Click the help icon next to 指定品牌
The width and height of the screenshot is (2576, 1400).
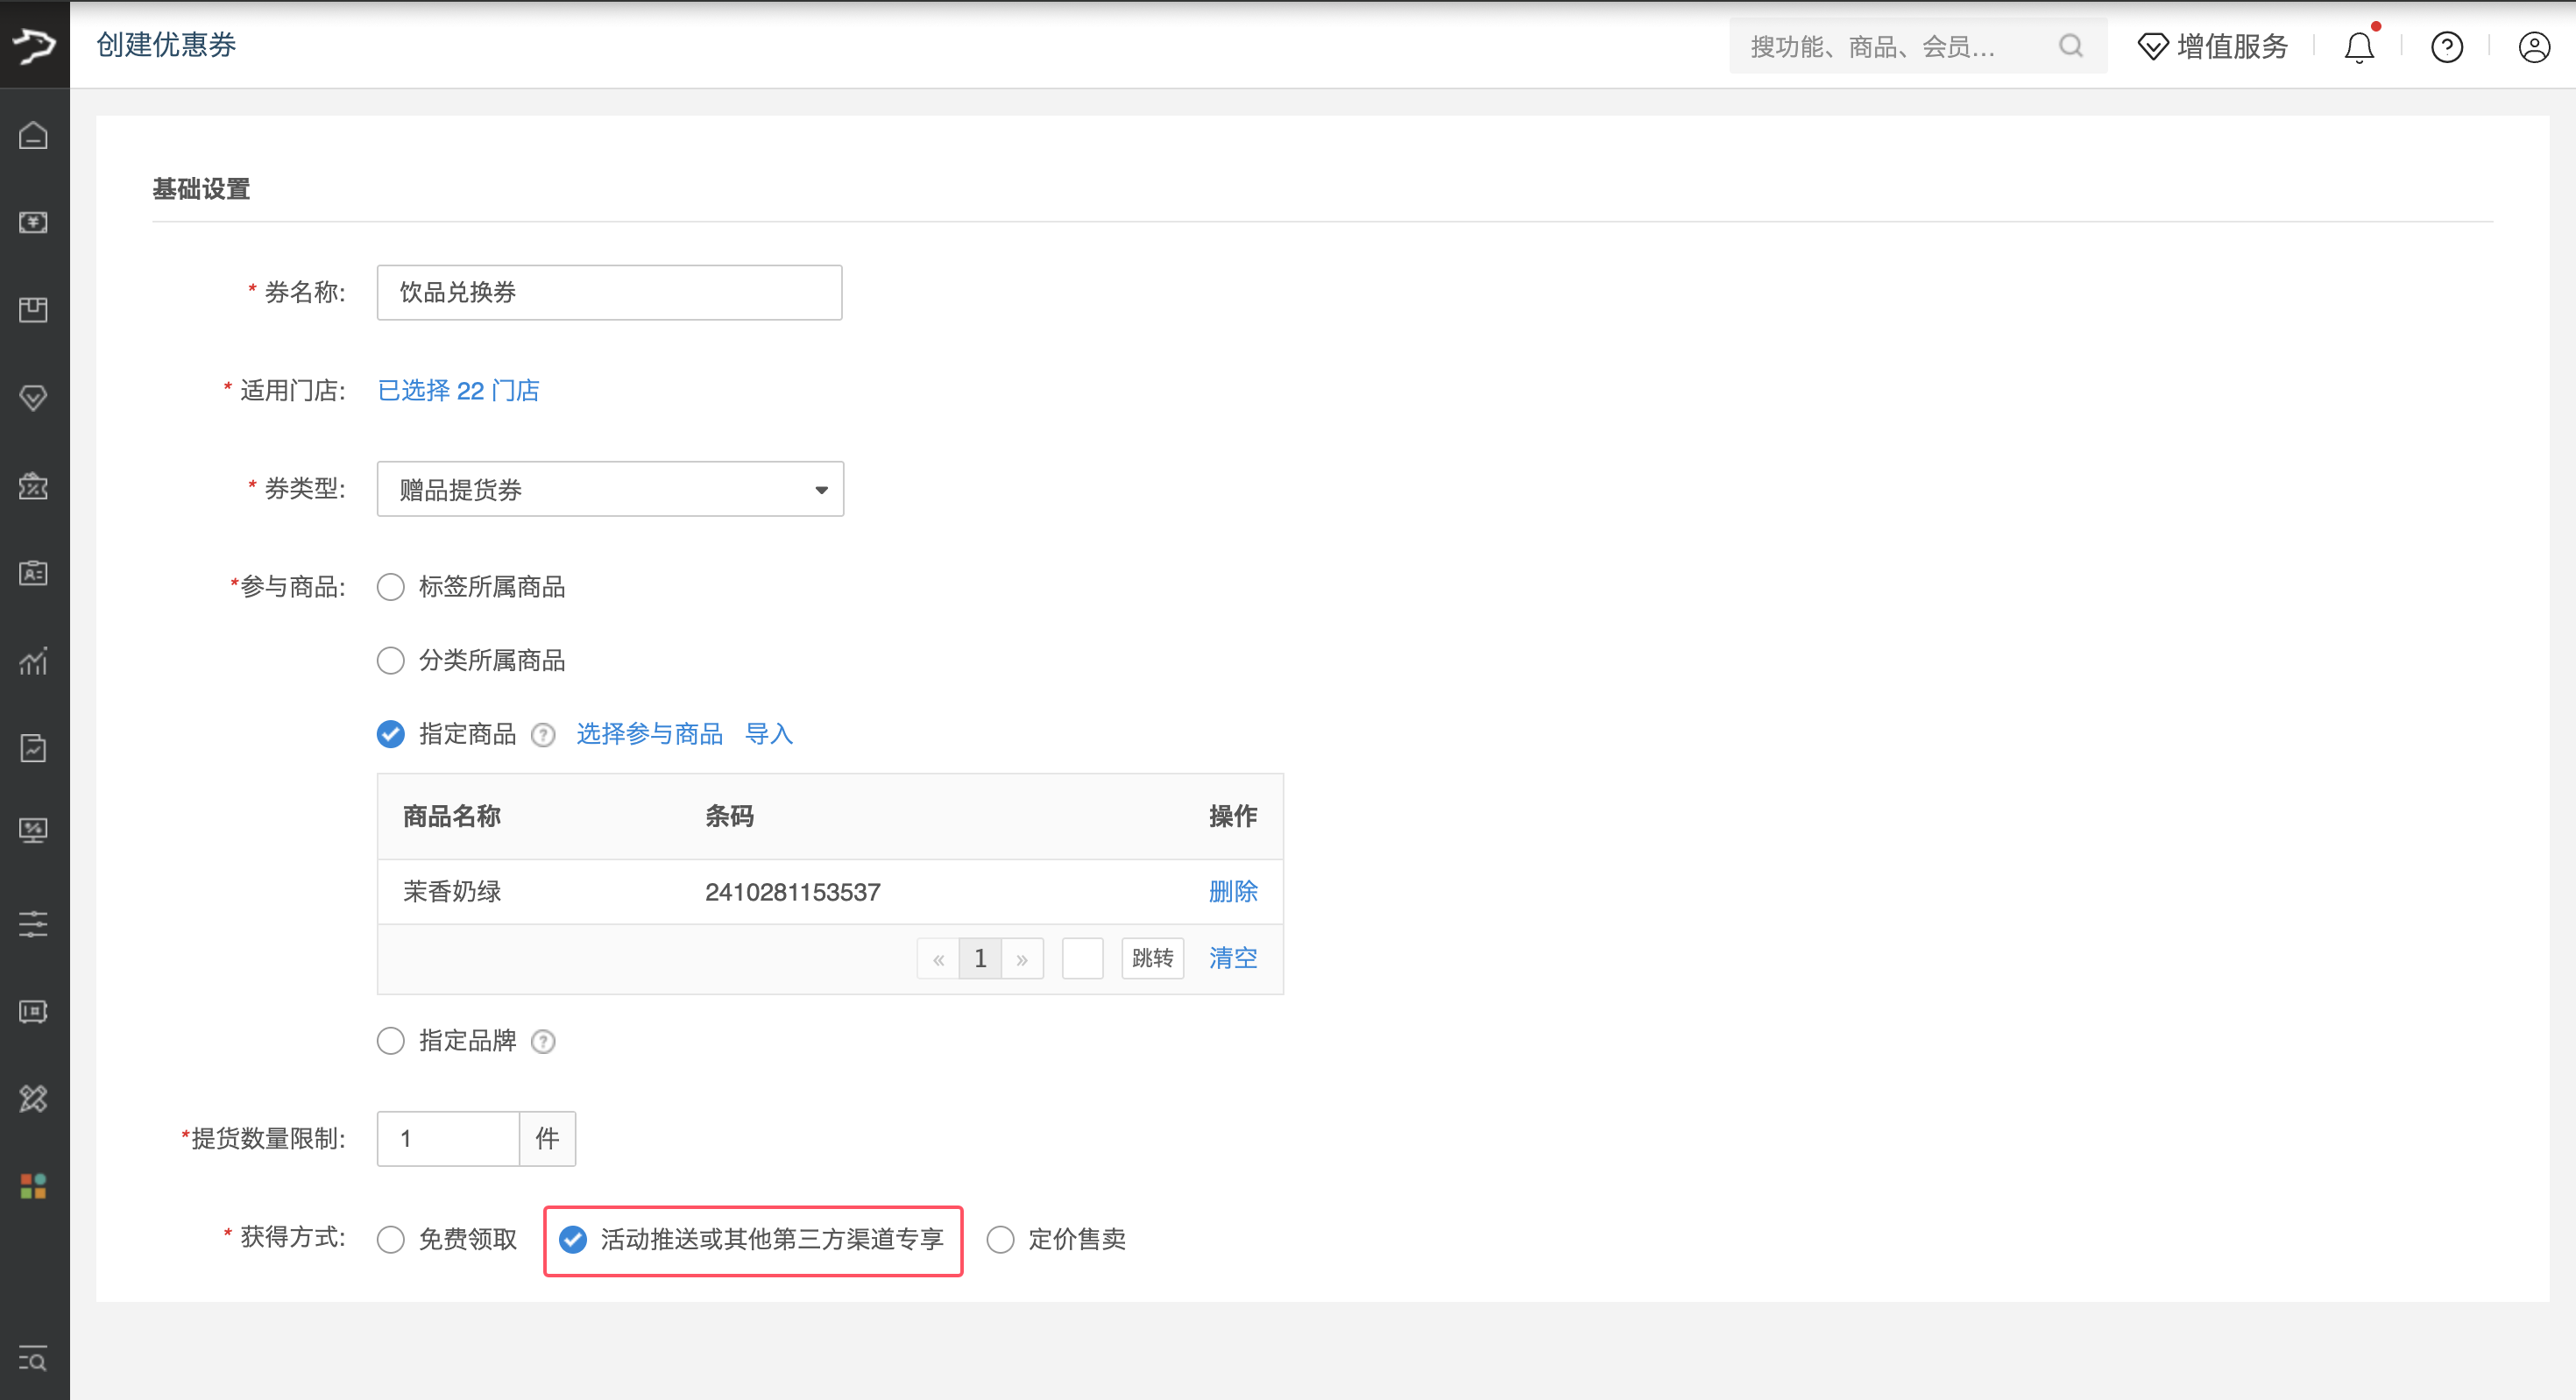(543, 1042)
